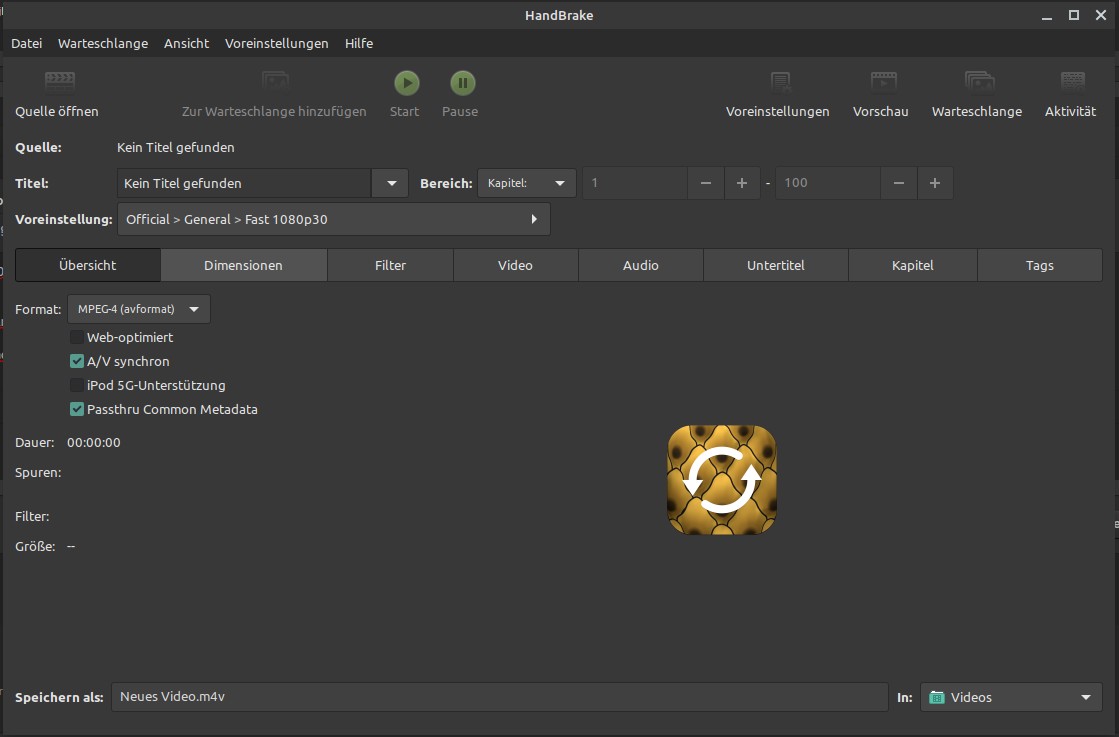The width and height of the screenshot is (1119, 737).
Task: Switch to the Kapitel tab
Action: click(x=912, y=265)
